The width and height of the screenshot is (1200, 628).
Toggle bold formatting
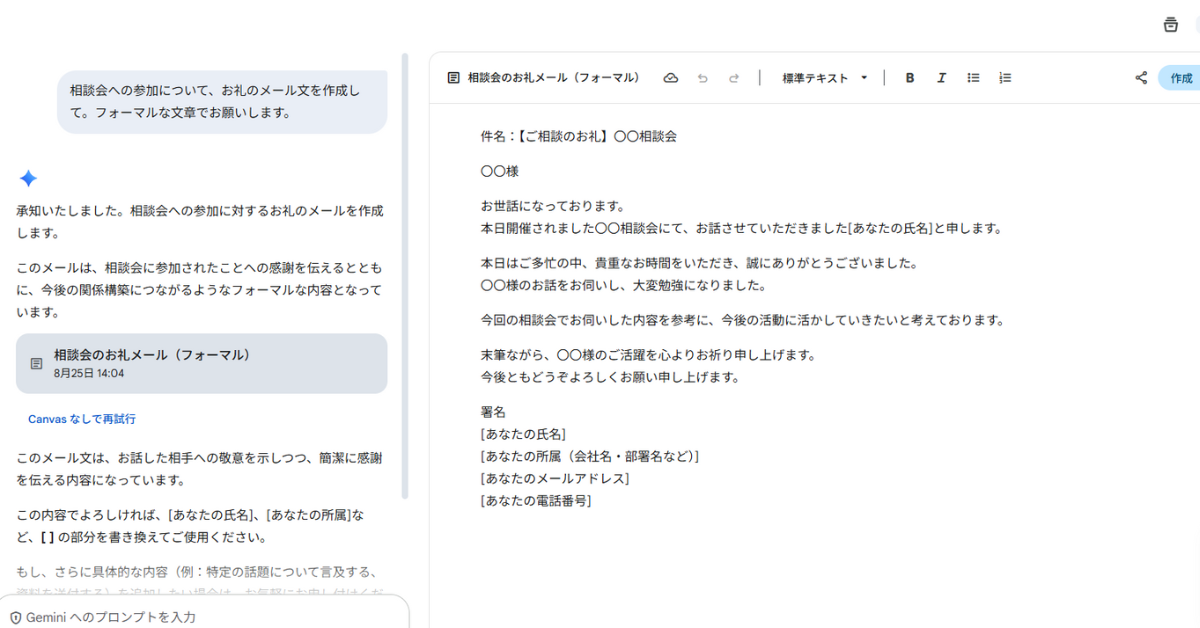(909, 77)
